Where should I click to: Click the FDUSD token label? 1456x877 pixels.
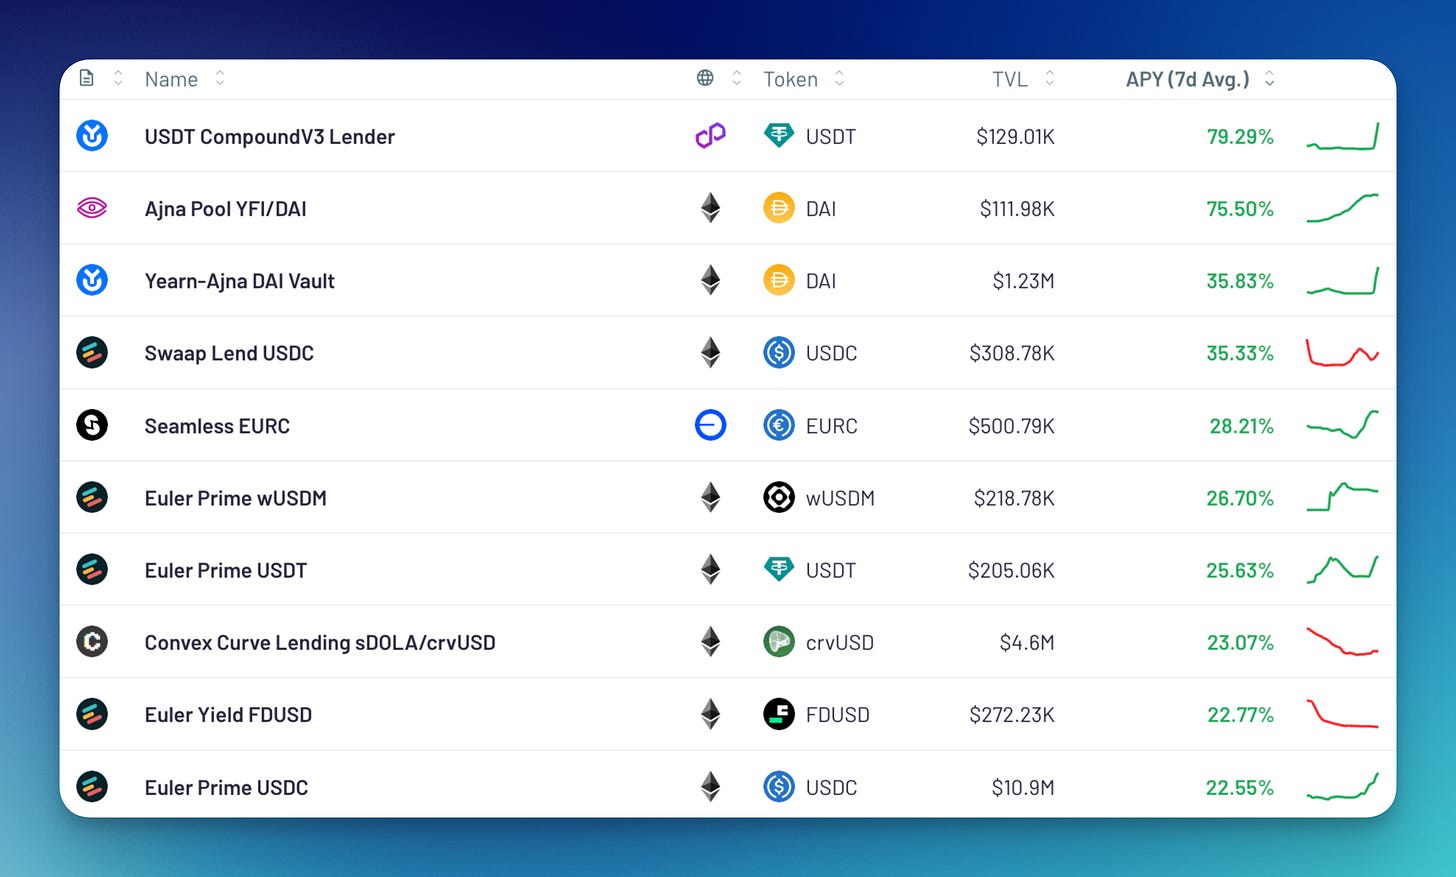[838, 715]
